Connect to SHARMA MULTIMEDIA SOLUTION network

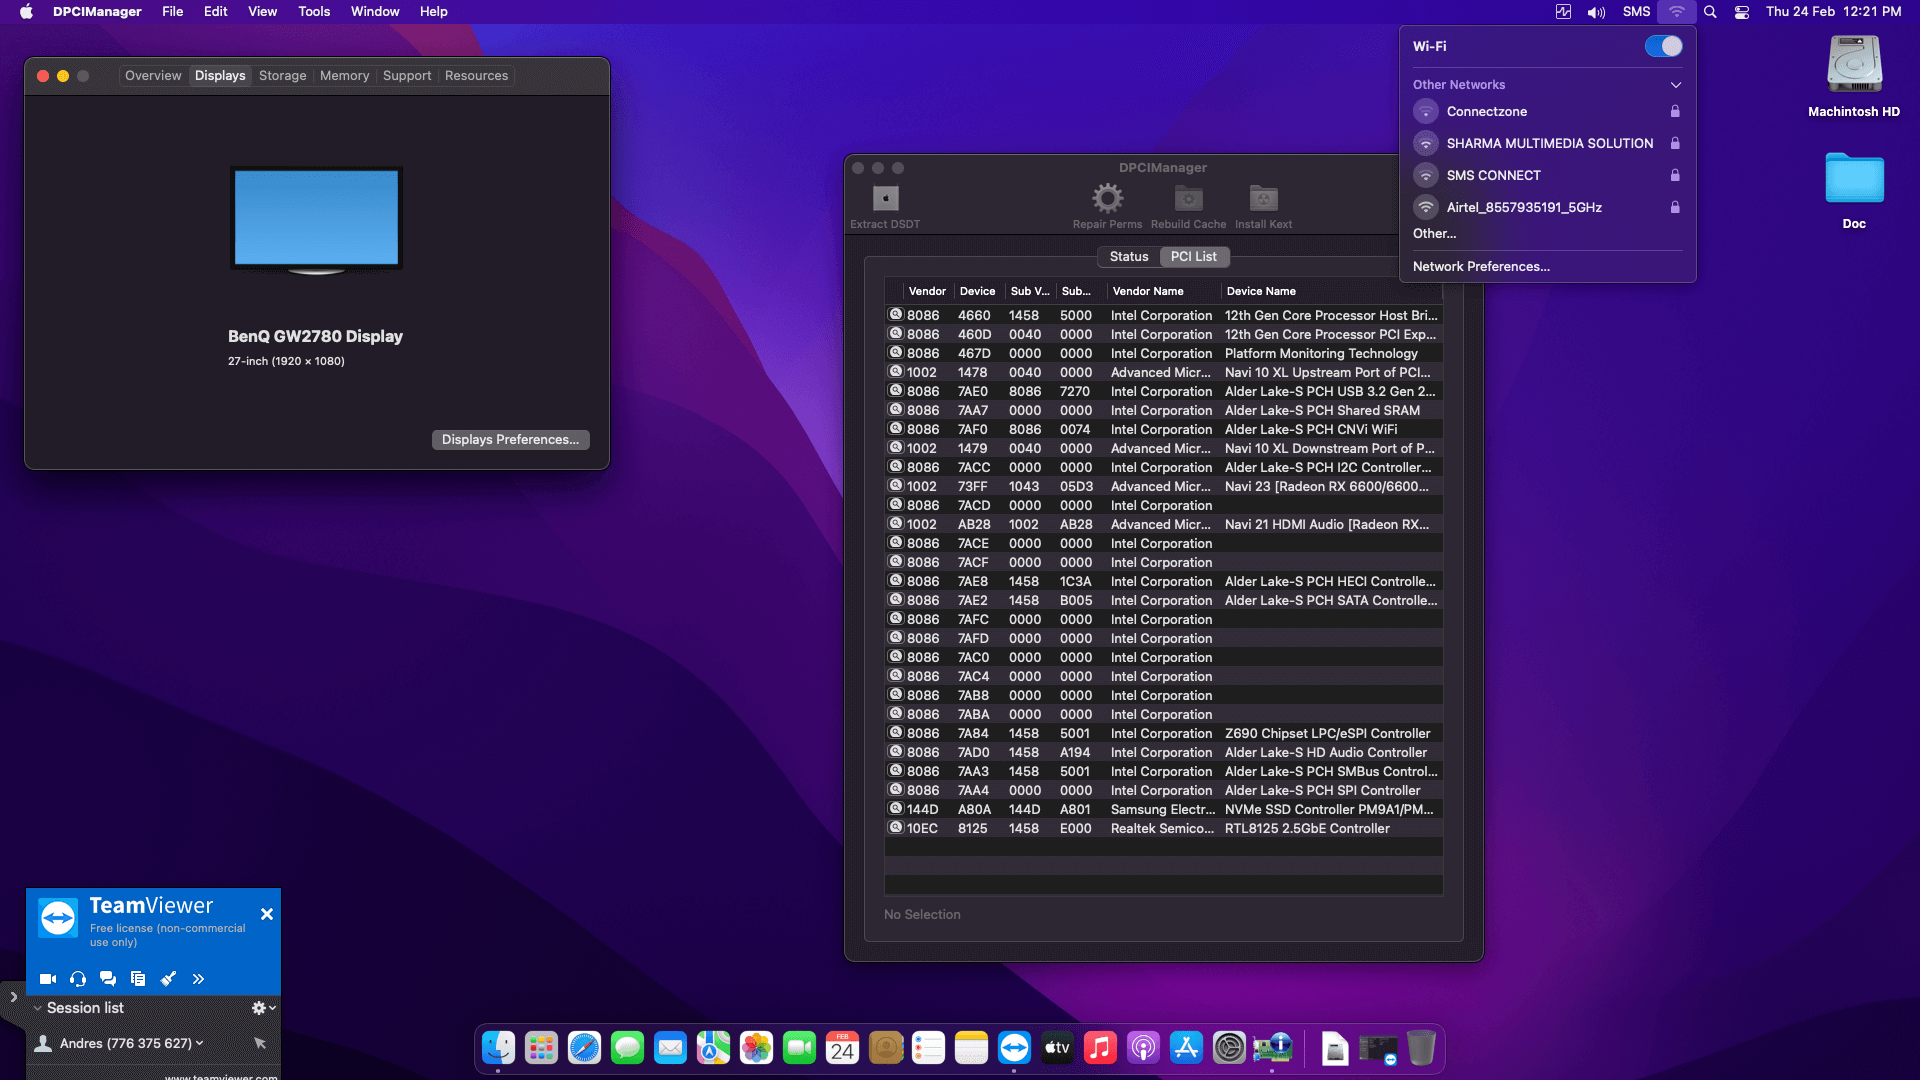pos(1547,144)
